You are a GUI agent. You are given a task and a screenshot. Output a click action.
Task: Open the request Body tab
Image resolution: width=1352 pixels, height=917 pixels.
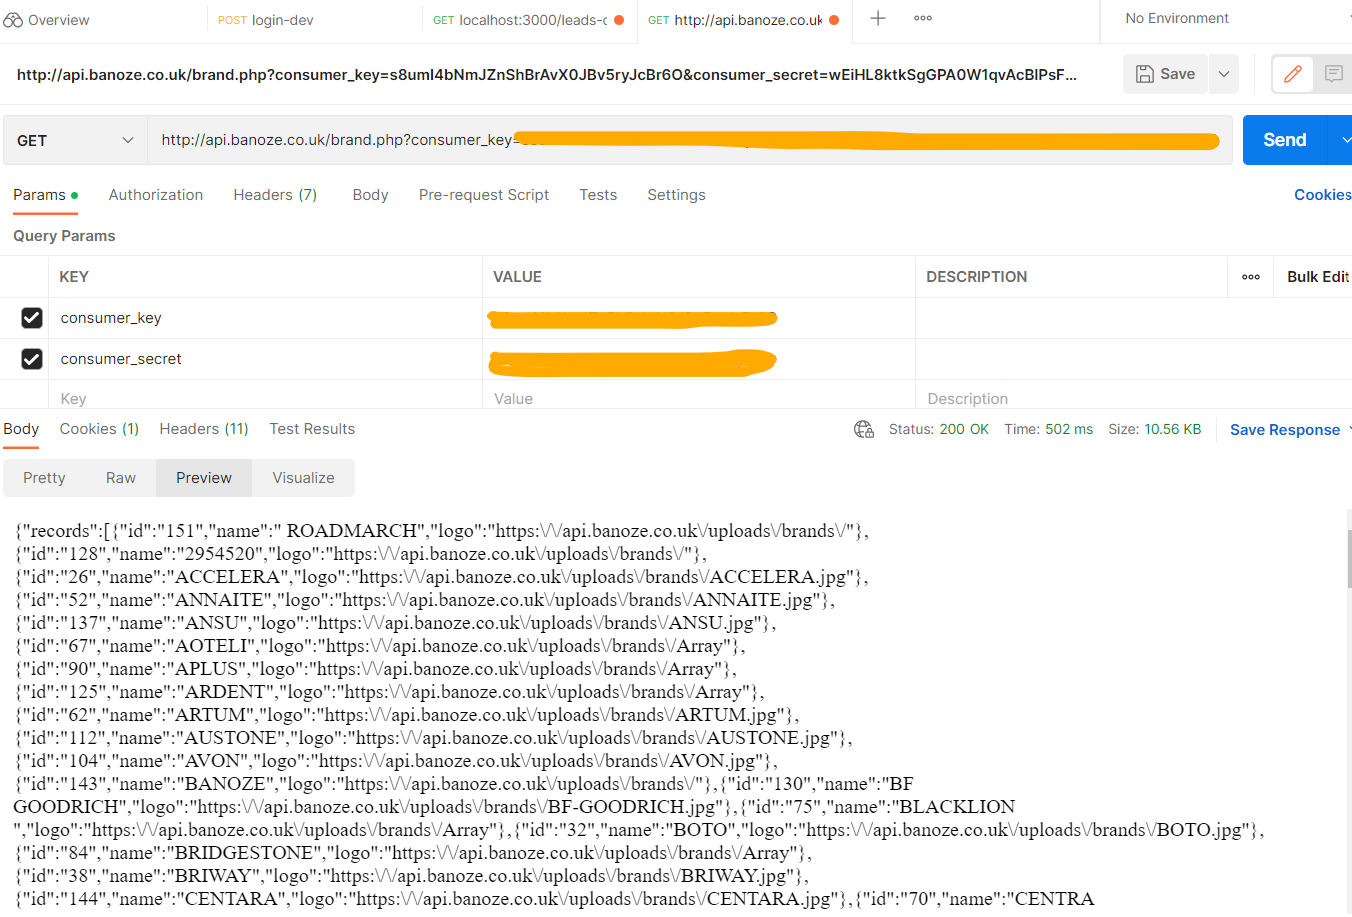(x=370, y=195)
